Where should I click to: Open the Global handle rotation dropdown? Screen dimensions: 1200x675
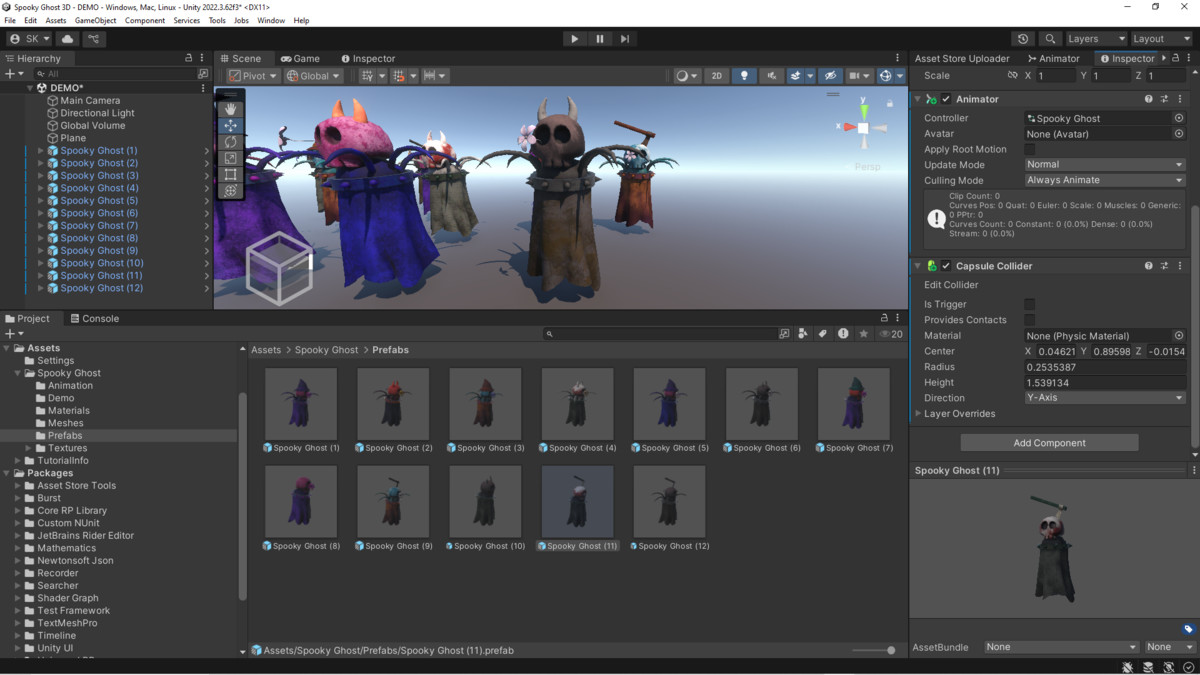313,76
